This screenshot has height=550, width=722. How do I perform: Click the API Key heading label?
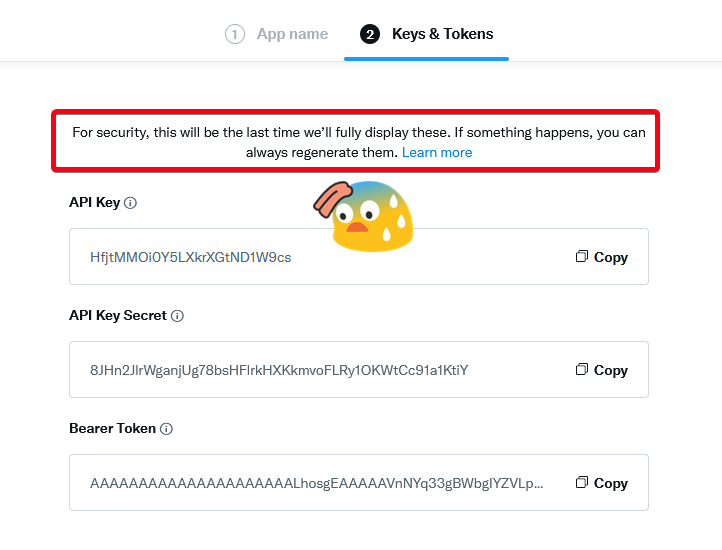94,203
